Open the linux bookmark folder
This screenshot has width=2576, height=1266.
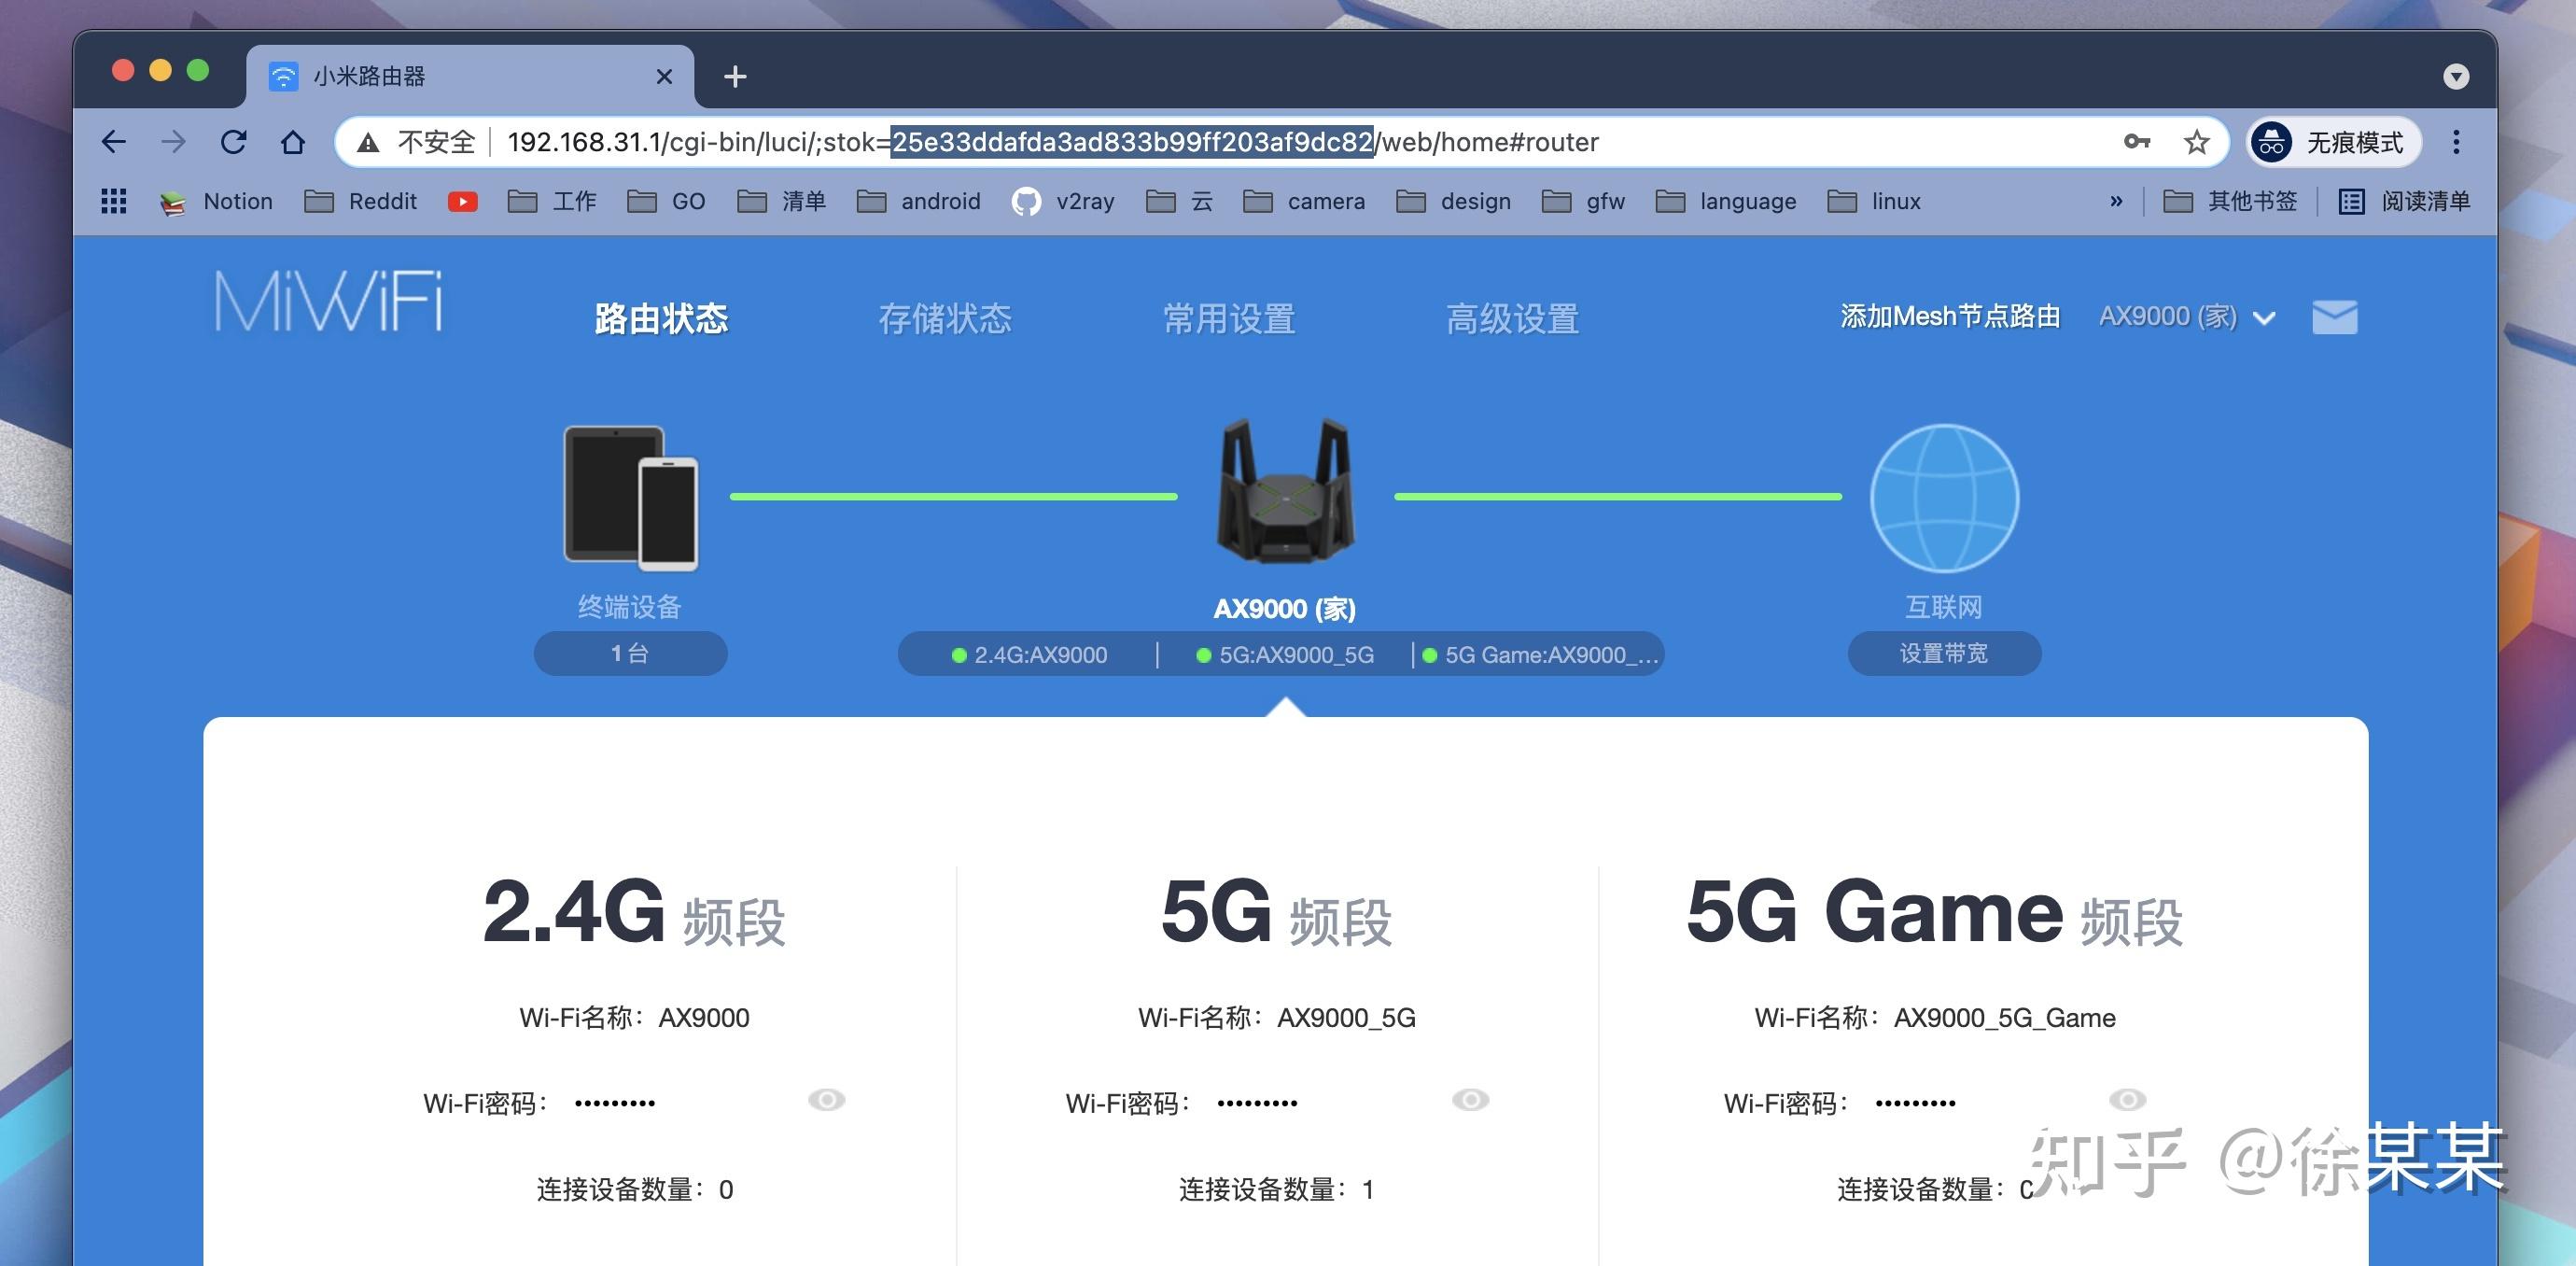tap(1875, 201)
